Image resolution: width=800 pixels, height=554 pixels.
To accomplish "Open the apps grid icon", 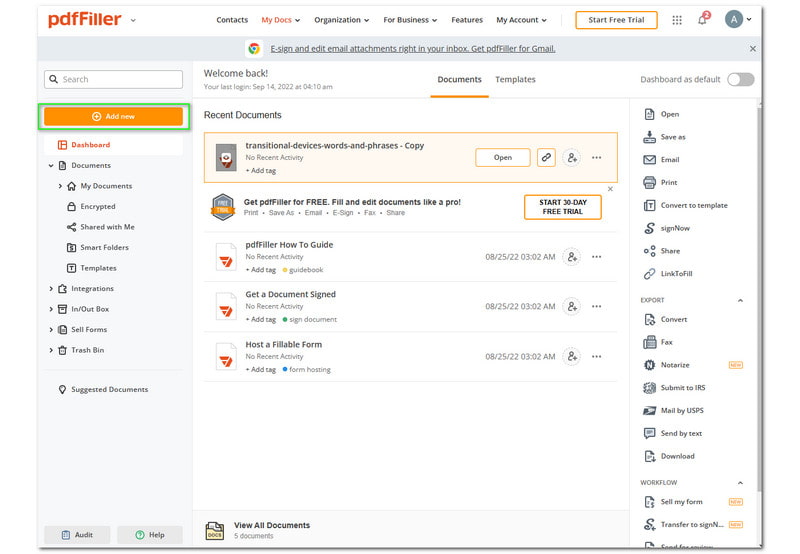I will (677, 20).
